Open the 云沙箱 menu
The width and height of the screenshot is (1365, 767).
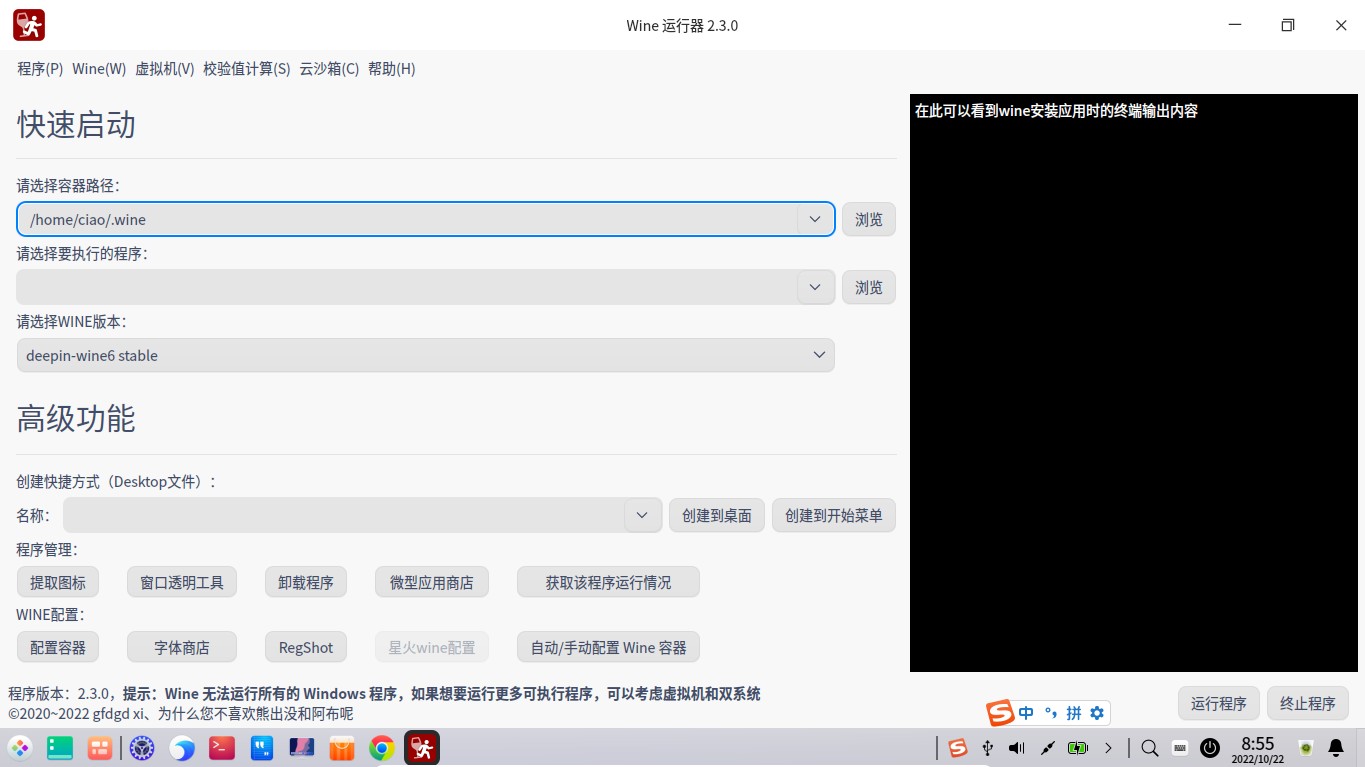click(x=329, y=68)
